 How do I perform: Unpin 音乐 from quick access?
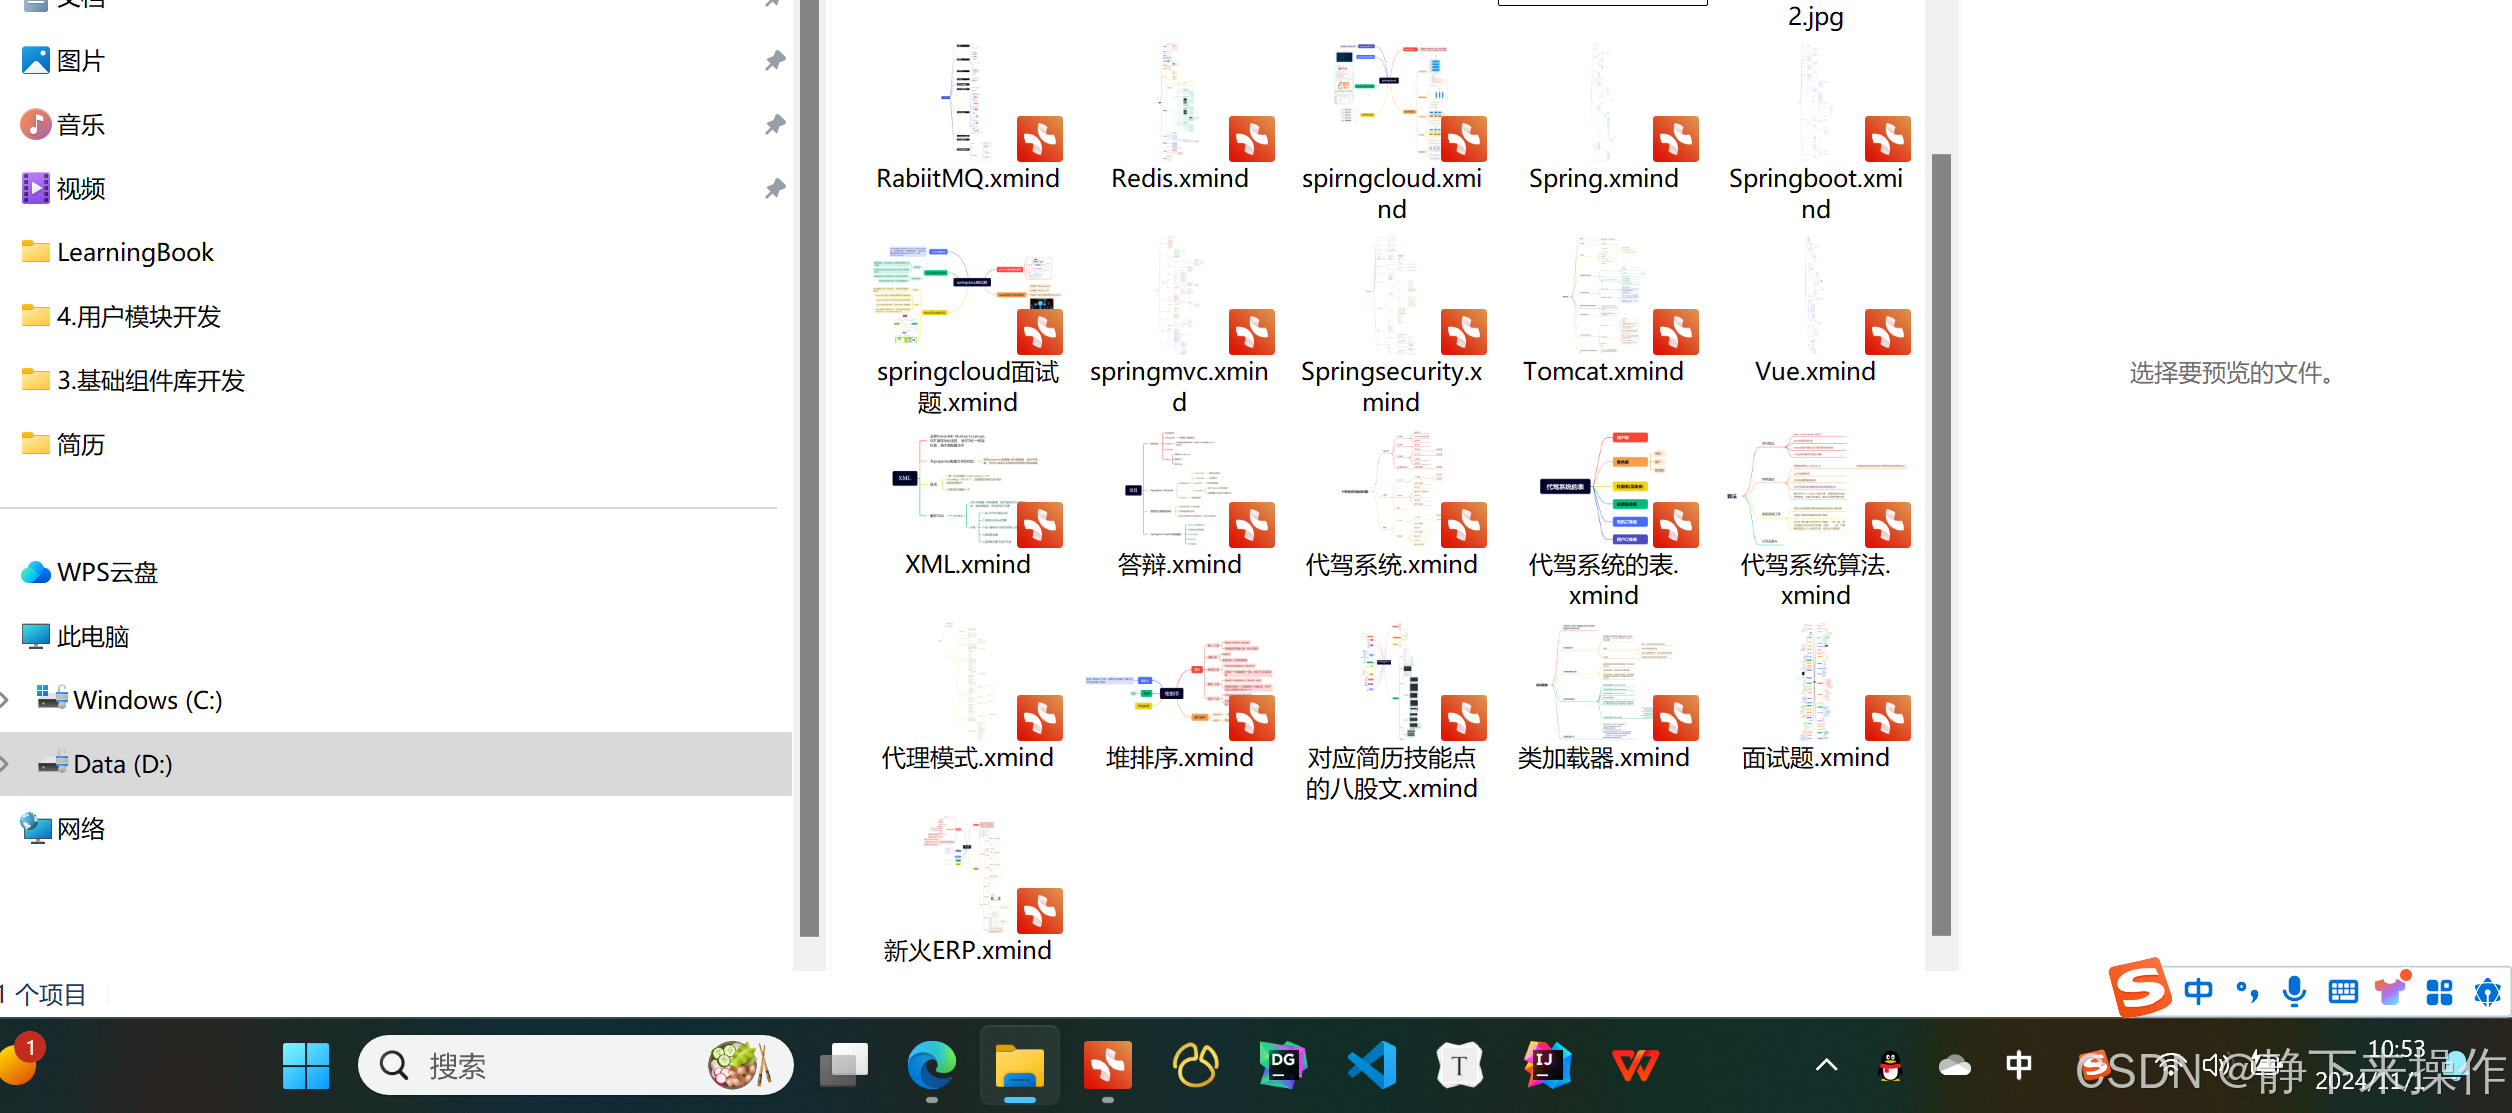(775, 125)
